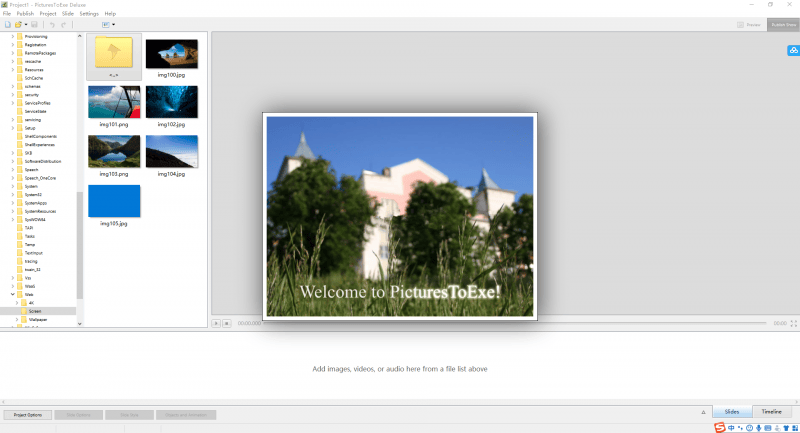
Task: Open the Help menu
Action: [110, 14]
